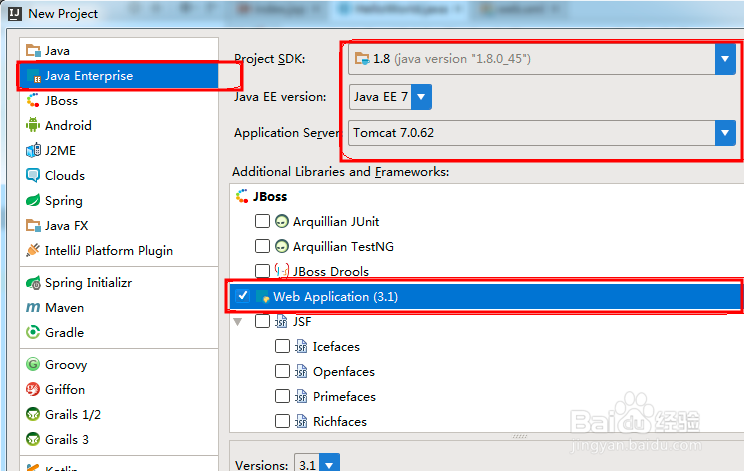Open the Versions 3.1 dropdown

(329, 463)
